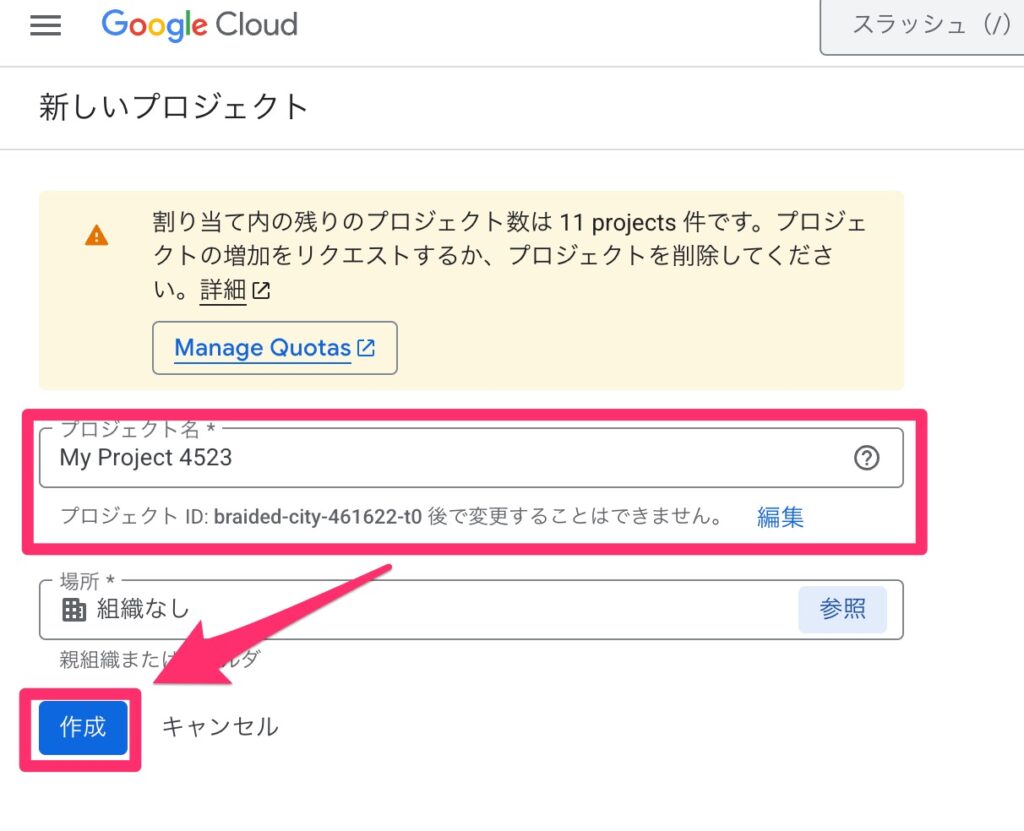Click the help icon in the project name field
This screenshot has width=1024, height=831.
pos(866,458)
